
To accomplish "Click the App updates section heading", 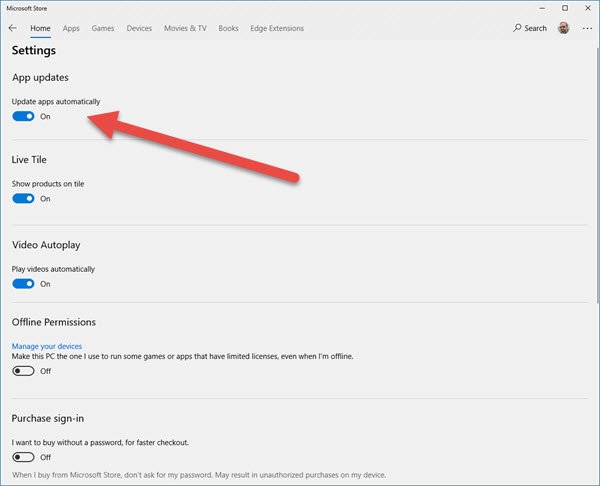I will pos(40,78).
